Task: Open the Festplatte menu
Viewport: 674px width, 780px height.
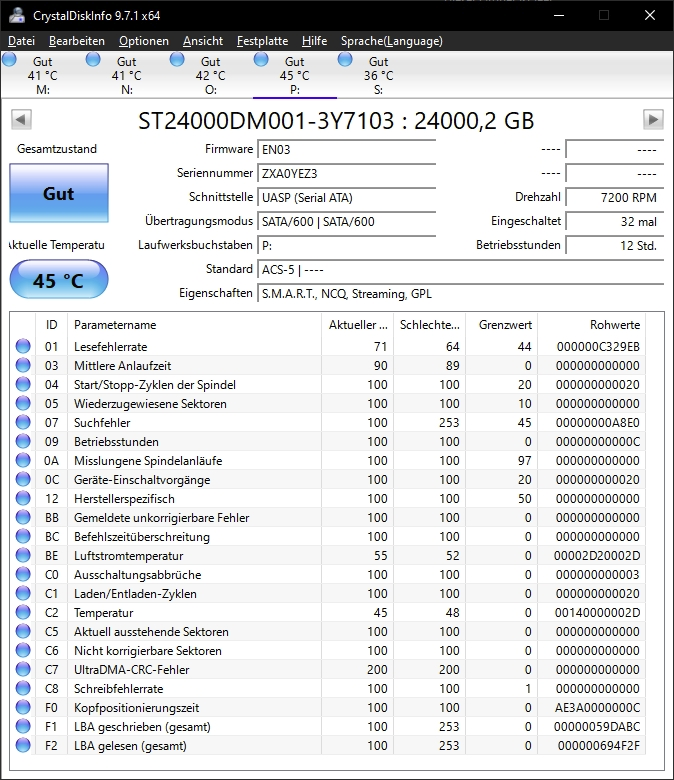Action: (x=262, y=41)
